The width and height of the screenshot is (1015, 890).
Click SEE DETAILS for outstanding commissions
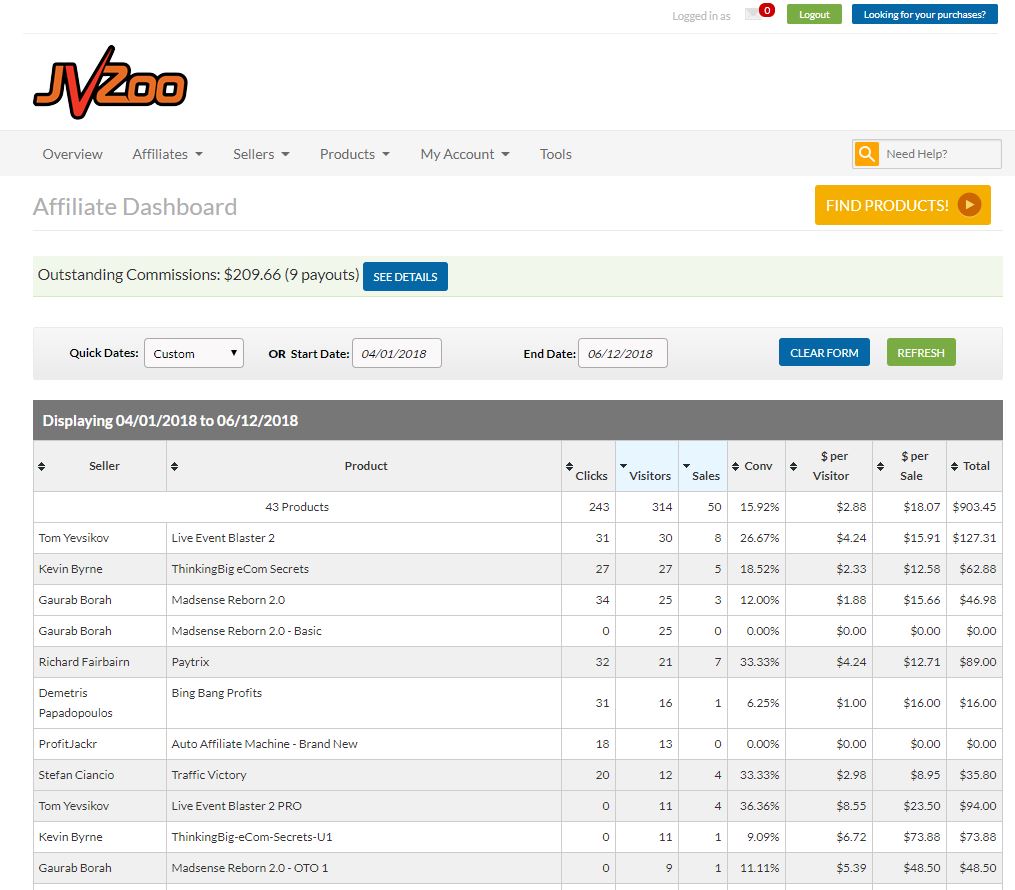405,276
